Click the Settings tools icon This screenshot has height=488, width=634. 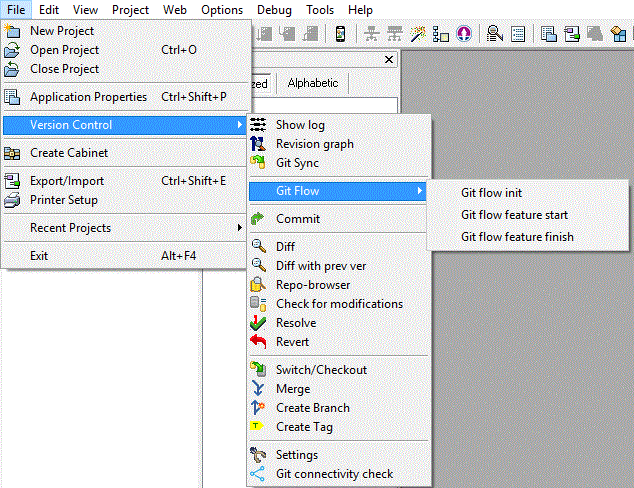click(x=258, y=455)
